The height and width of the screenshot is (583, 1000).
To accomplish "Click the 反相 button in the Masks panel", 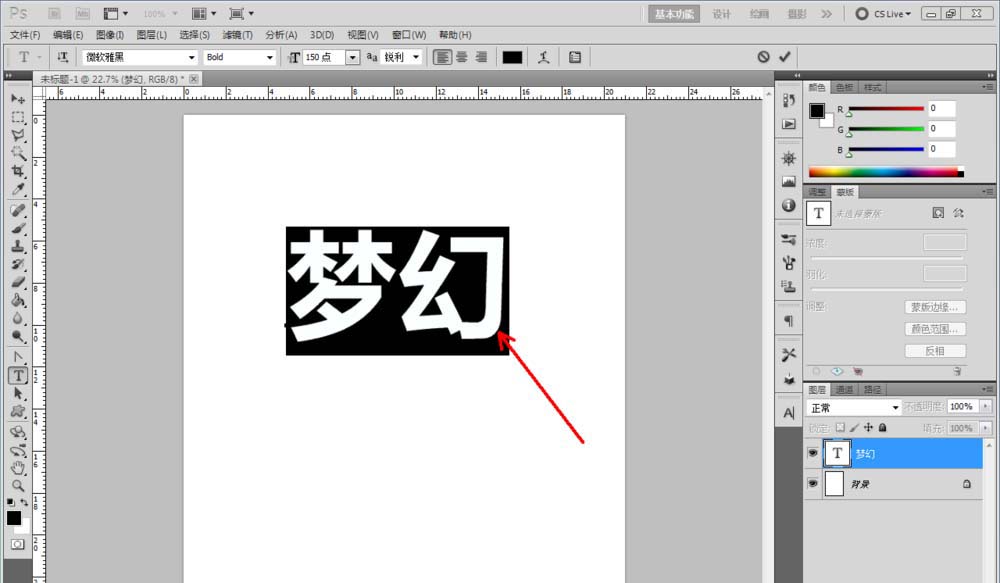I will point(934,350).
